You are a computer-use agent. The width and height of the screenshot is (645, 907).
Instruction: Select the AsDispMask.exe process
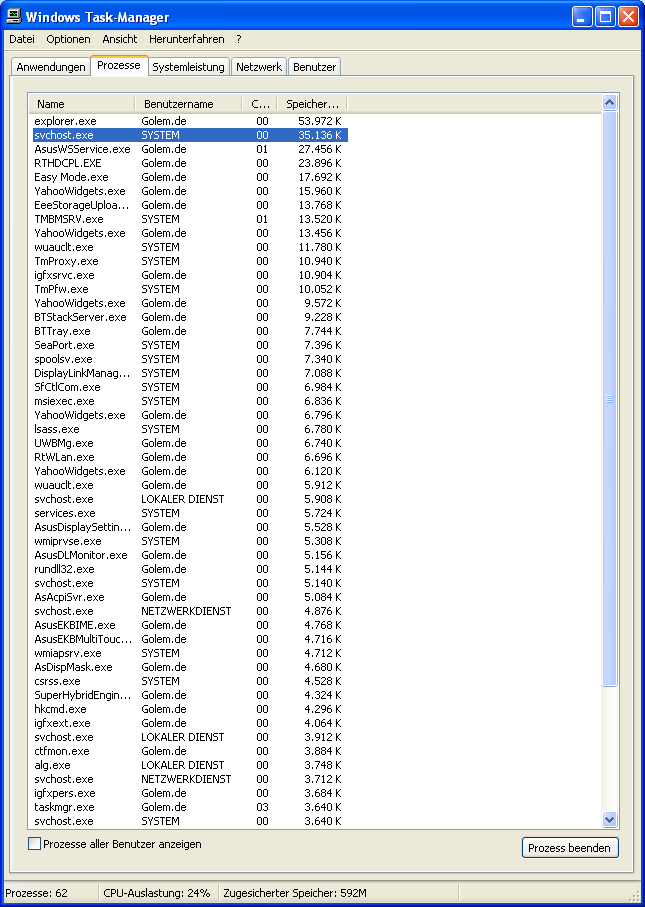coord(190,667)
